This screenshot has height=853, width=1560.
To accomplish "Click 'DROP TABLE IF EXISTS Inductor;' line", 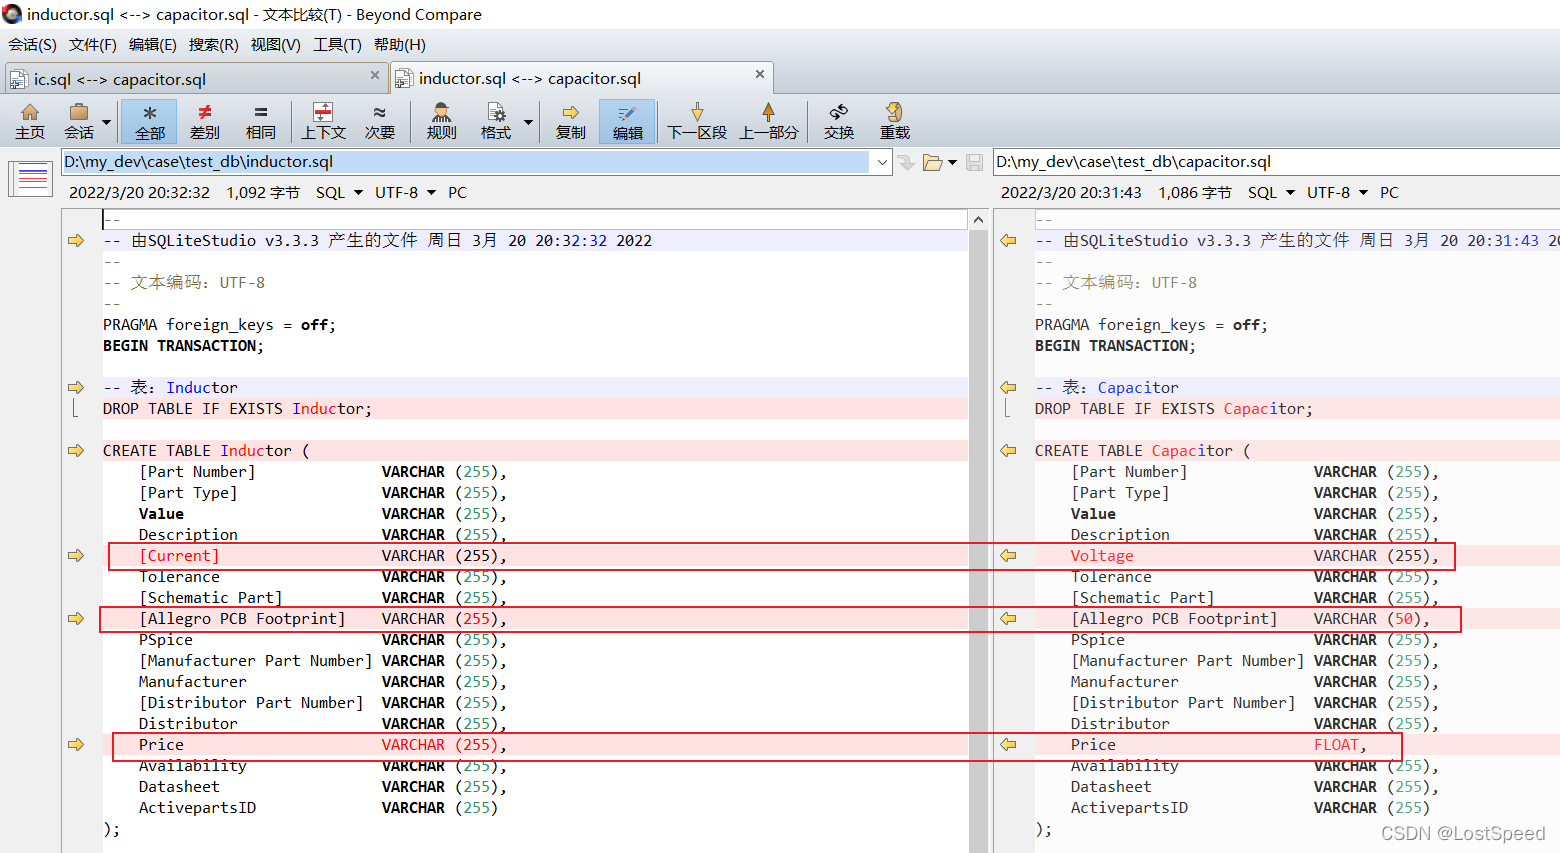I will (238, 408).
